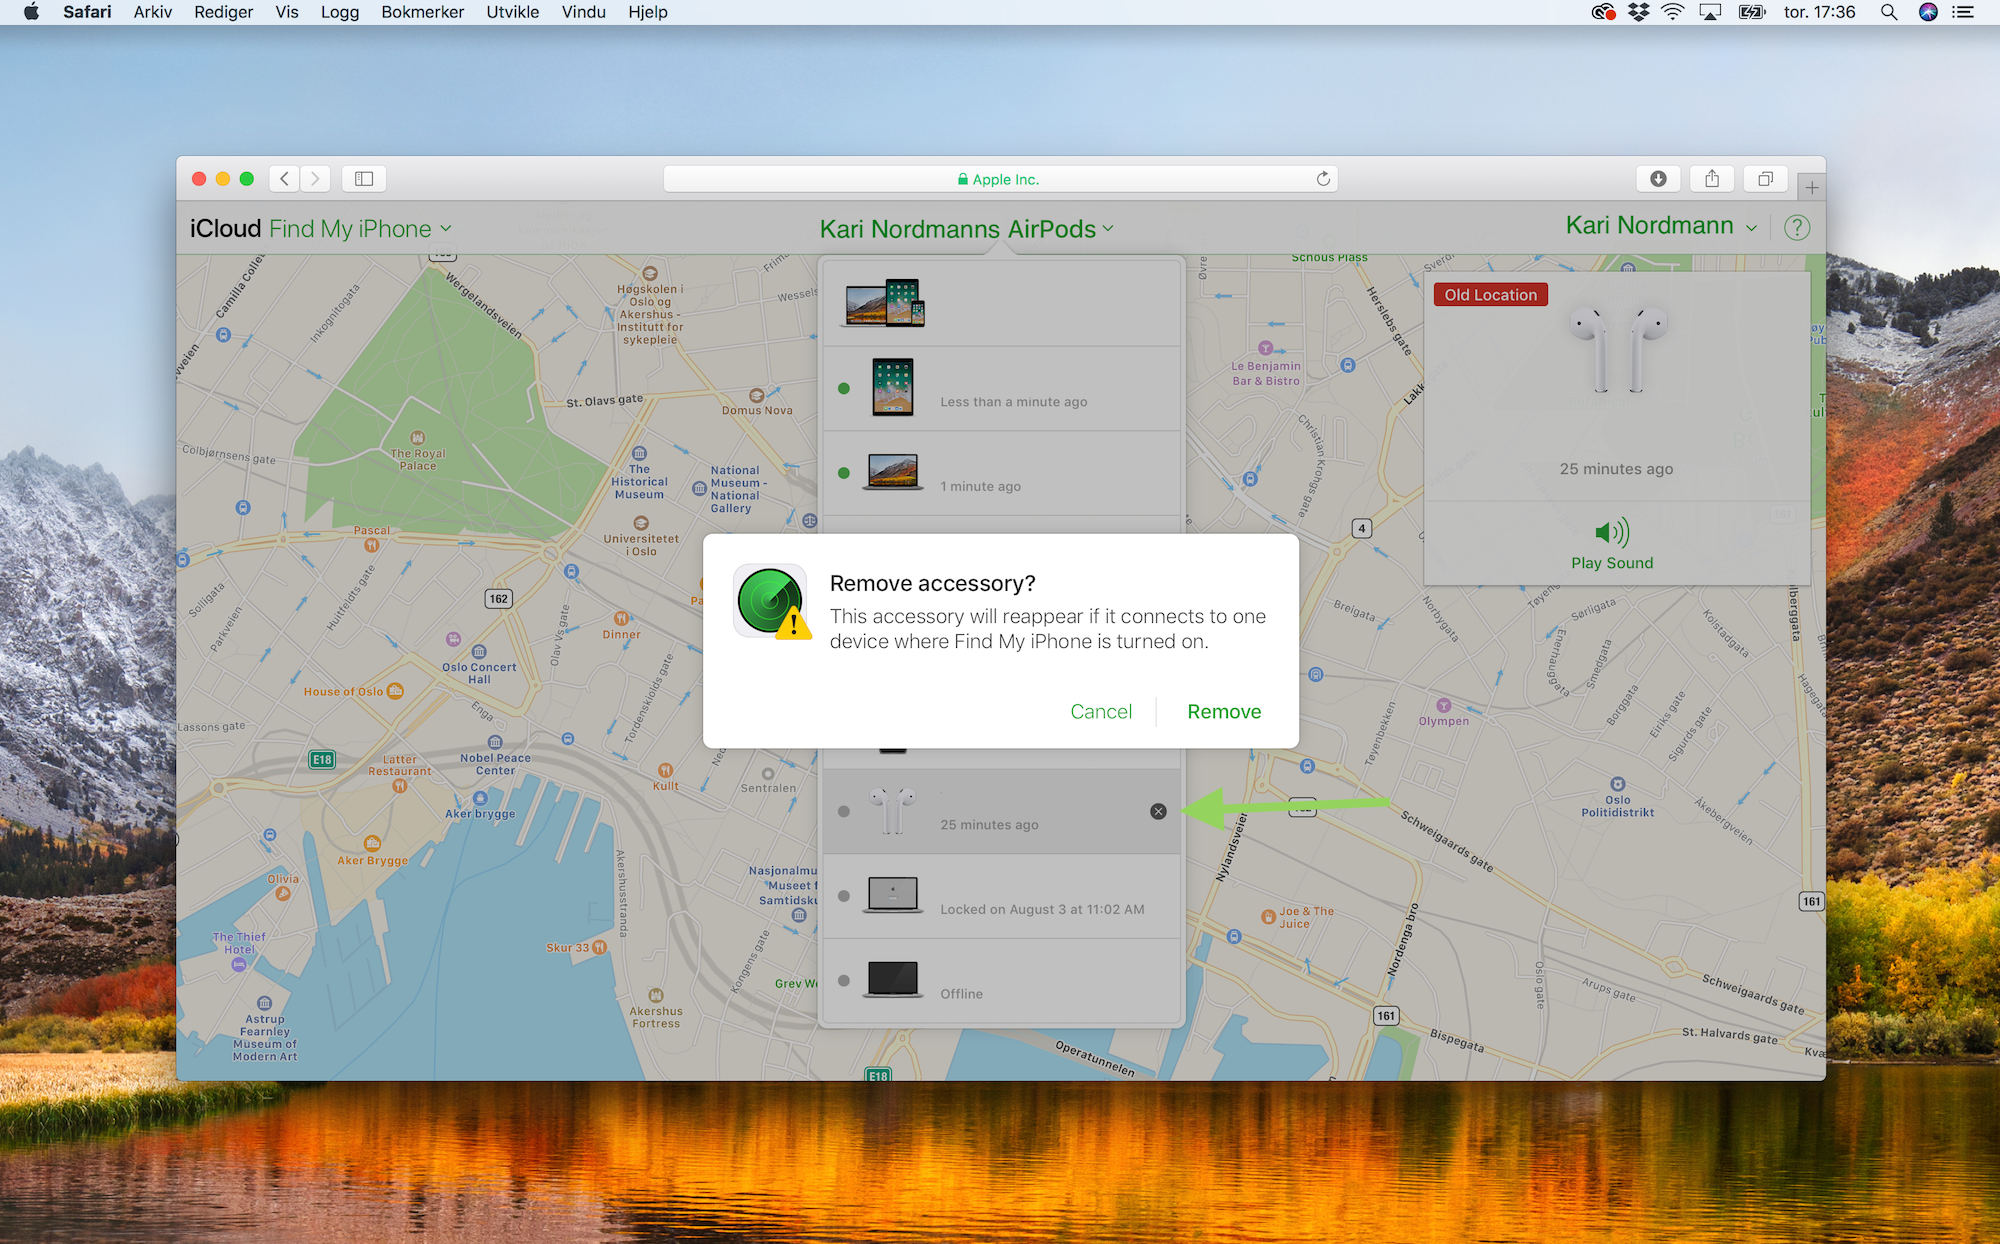Open the Bokmerker menu
Screen dimensions: 2000x1244
pyautogui.click(x=423, y=12)
